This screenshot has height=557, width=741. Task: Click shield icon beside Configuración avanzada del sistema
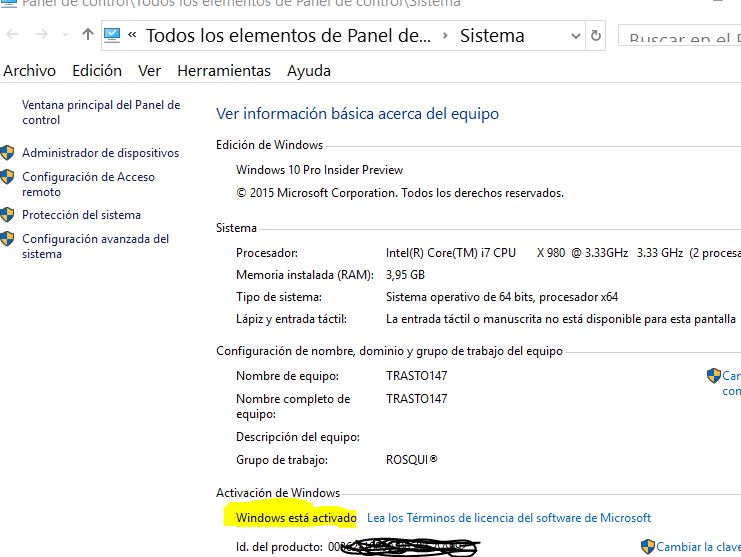[x=7, y=239]
